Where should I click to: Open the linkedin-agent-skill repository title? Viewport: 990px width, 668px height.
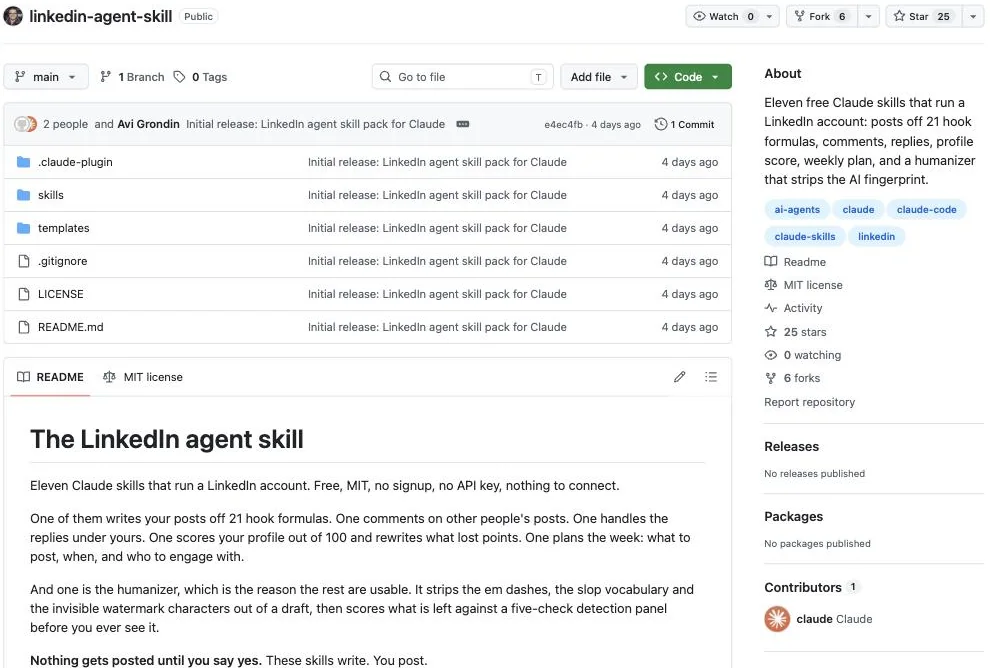pyautogui.click(x=100, y=16)
